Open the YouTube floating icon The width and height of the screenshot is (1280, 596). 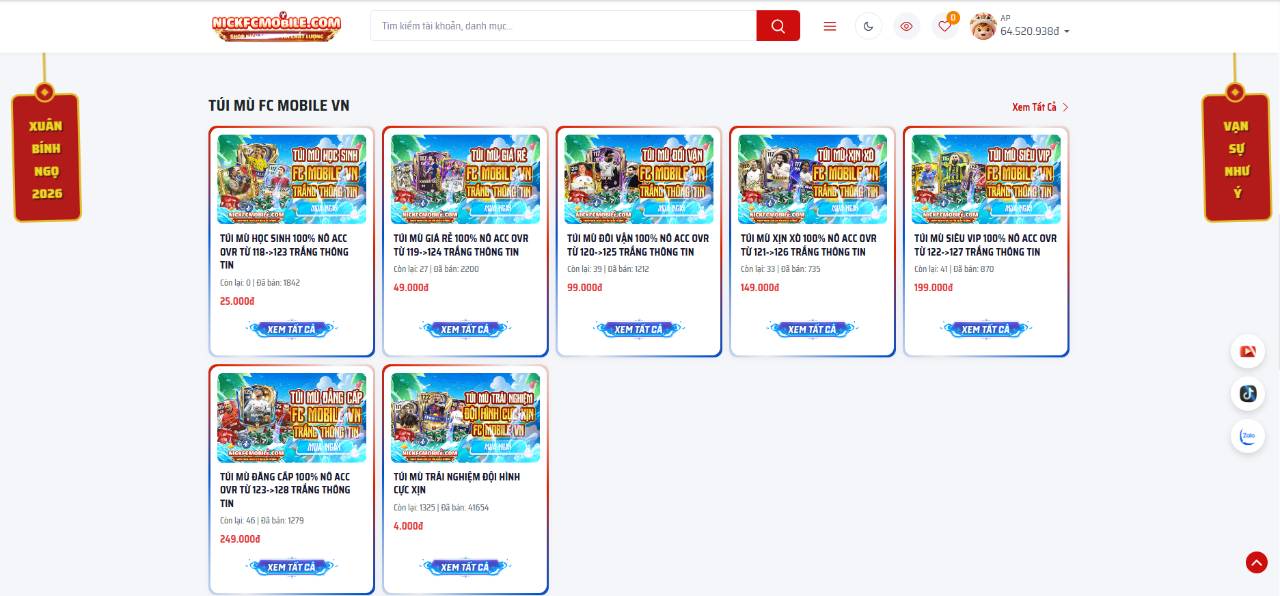tap(1248, 351)
